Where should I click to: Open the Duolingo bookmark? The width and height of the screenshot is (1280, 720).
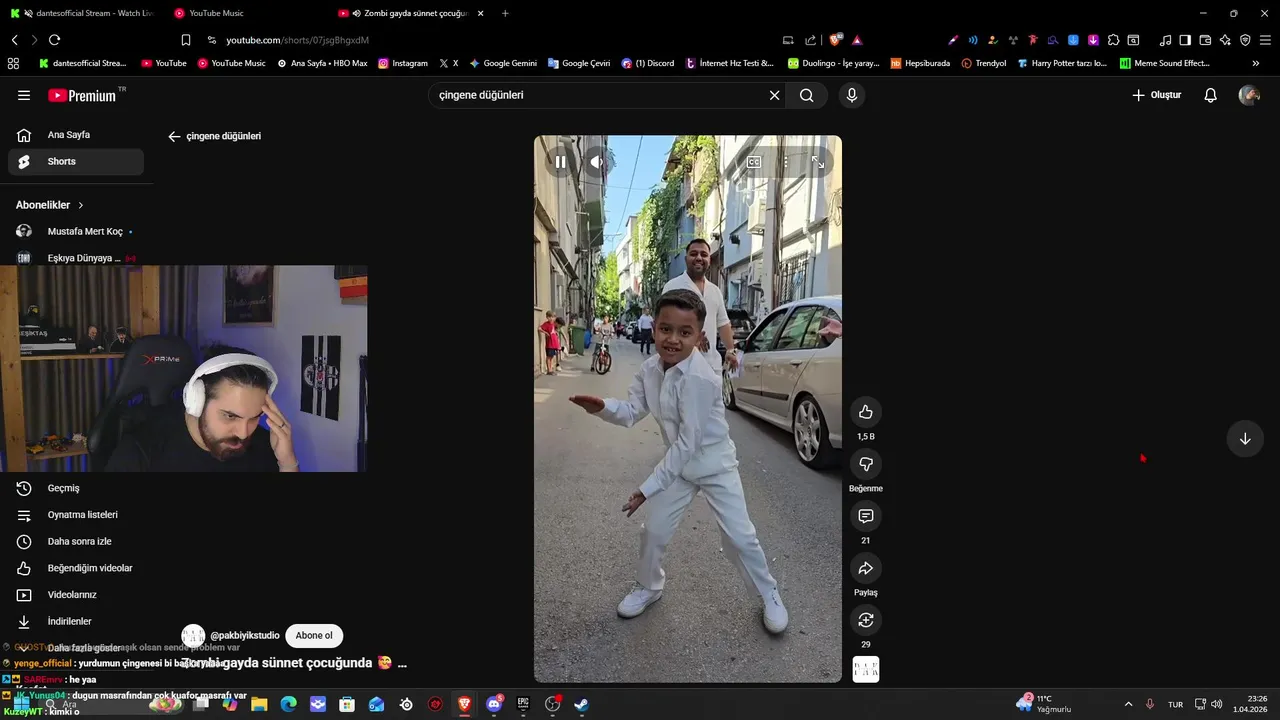pos(833,63)
